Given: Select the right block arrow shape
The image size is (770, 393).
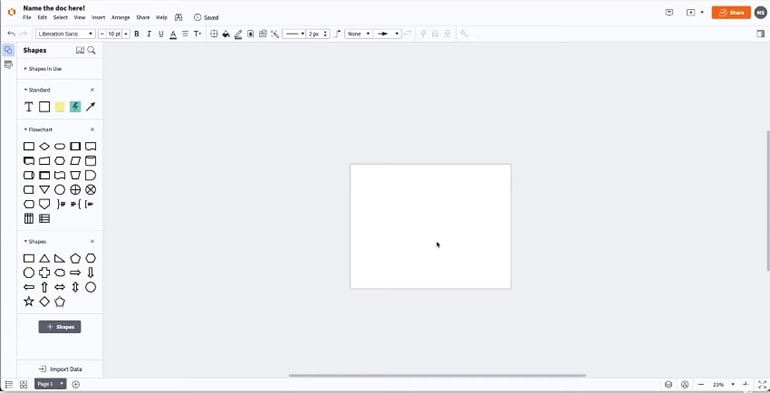Looking at the screenshot, I should coord(75,273).
